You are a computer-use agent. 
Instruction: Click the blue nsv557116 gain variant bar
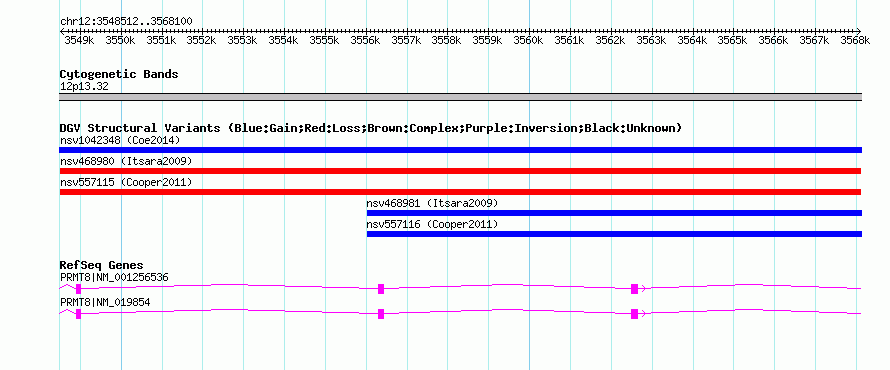[x=614, y=234]
